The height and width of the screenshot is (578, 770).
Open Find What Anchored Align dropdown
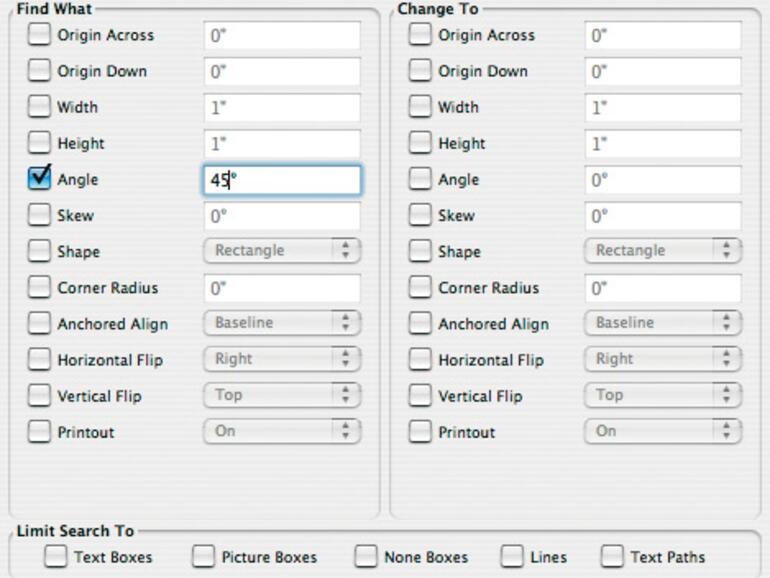tap(281, 323)
